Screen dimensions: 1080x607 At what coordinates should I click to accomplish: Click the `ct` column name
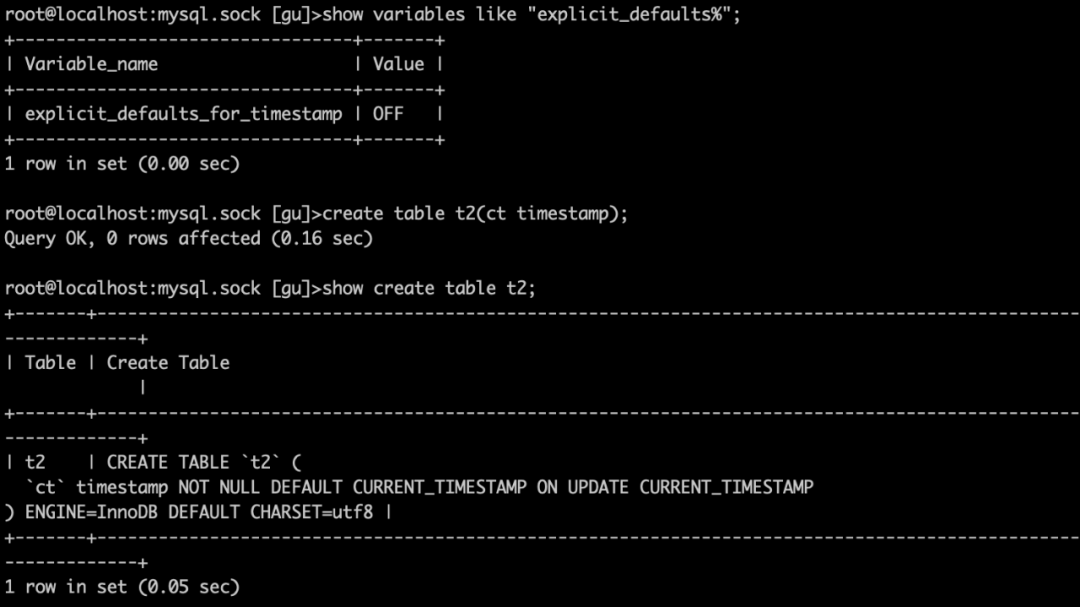coord(45,487)
